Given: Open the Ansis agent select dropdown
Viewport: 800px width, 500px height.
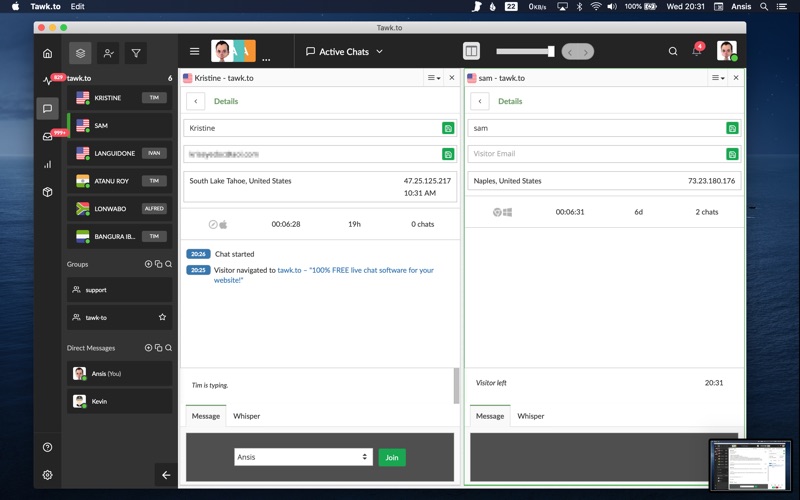Looking at the screenshot, I should tap(303, 457).
